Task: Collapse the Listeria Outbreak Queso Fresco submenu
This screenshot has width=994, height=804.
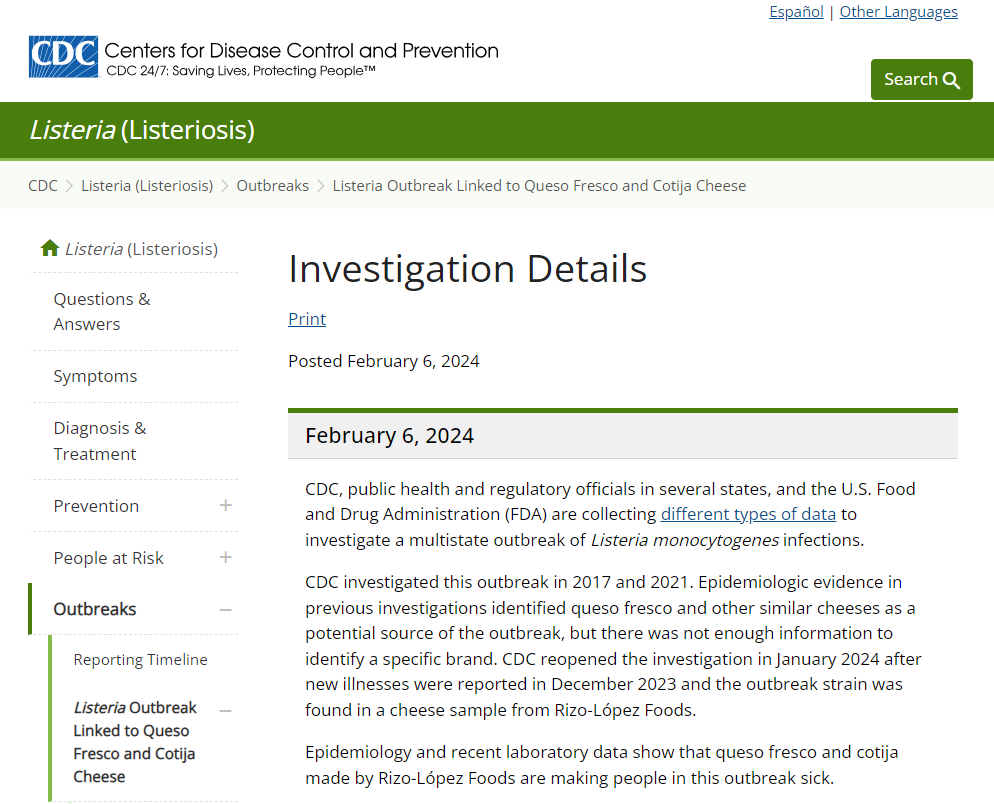Action: tap(225, 711)
